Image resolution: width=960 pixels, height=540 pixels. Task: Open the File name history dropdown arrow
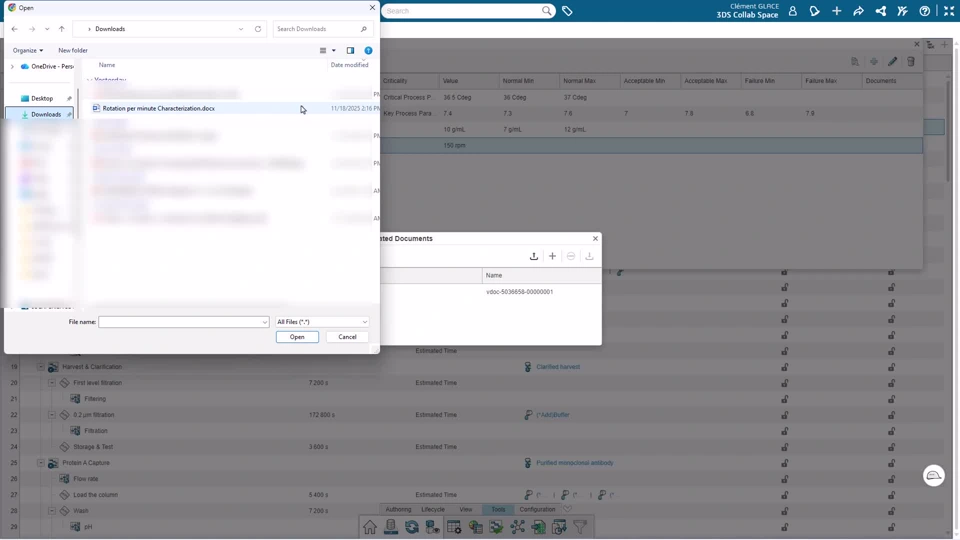point(264,322)
